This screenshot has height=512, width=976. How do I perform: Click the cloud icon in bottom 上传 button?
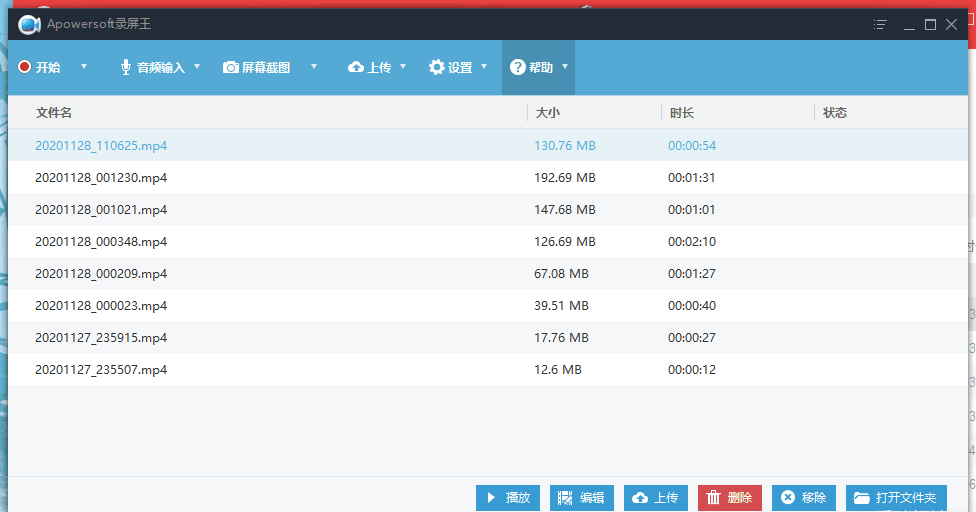pos(640,498)
